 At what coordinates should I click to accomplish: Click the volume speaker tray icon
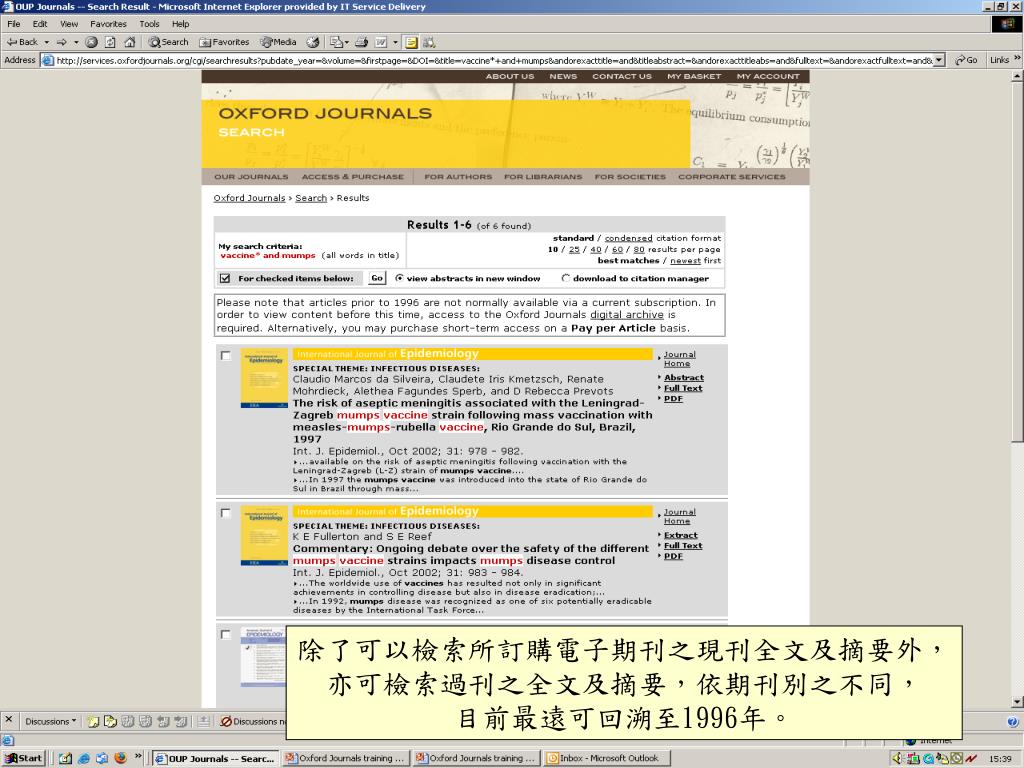(897, 758)
